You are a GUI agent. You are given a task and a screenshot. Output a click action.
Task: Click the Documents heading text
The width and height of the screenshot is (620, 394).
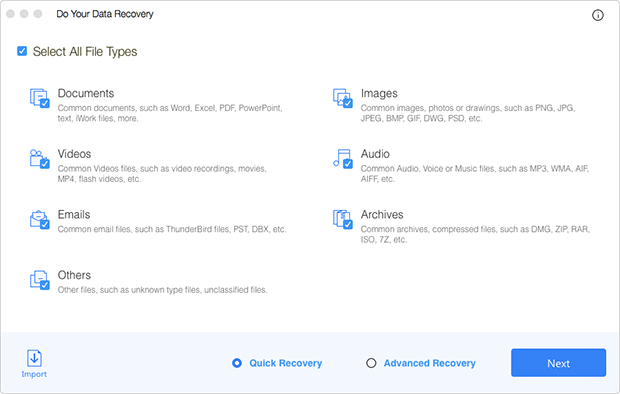coord(86,93)
